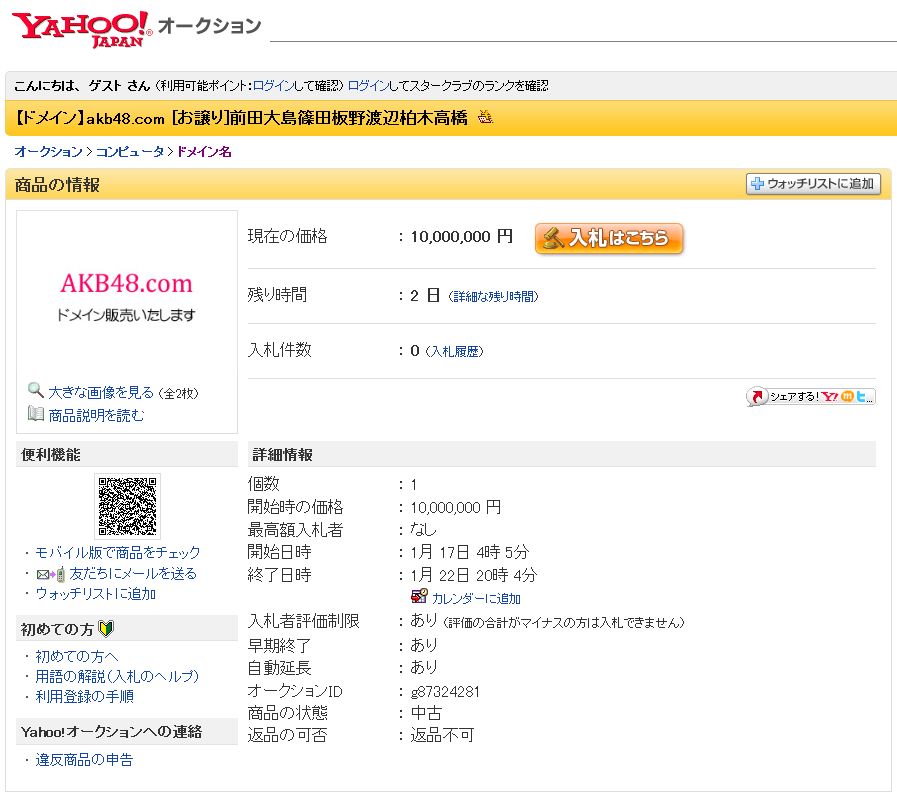
Task: Click the small icon after the auction title
Action: pos(485,117)
